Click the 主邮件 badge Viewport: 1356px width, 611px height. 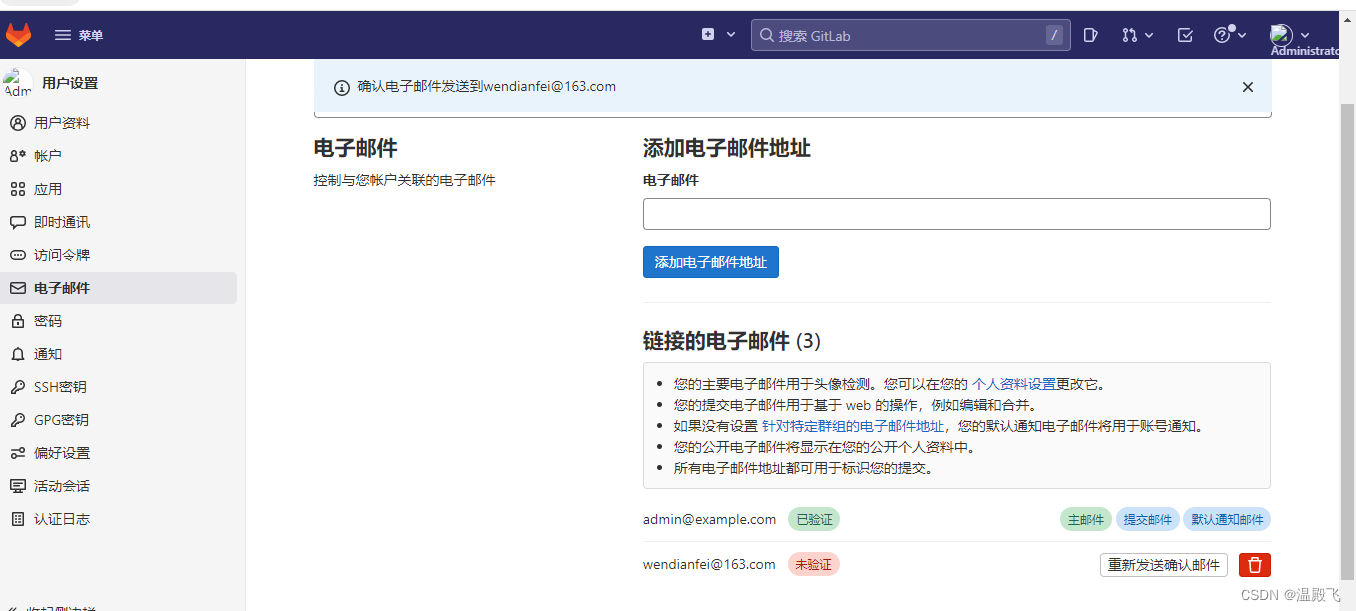pyautogui.click(x=1086, y=520)
